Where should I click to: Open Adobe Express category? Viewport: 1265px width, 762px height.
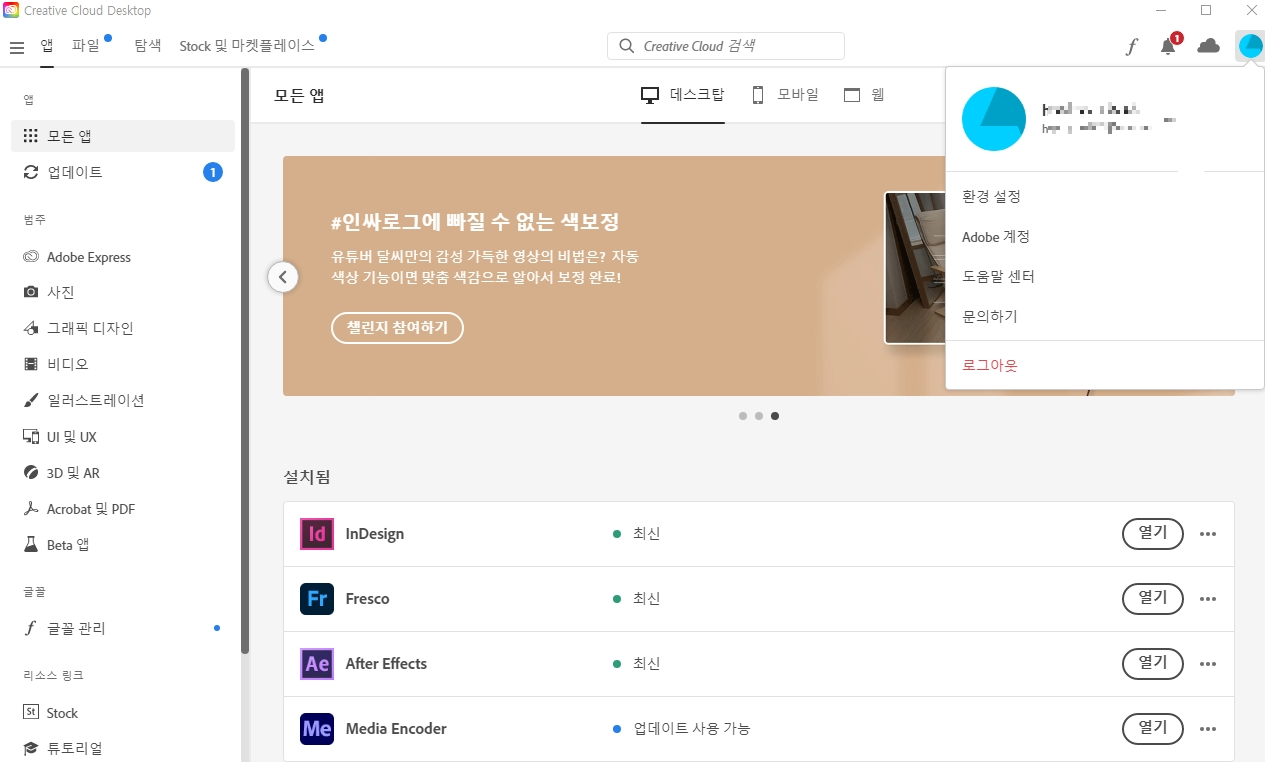coord(123,257)
